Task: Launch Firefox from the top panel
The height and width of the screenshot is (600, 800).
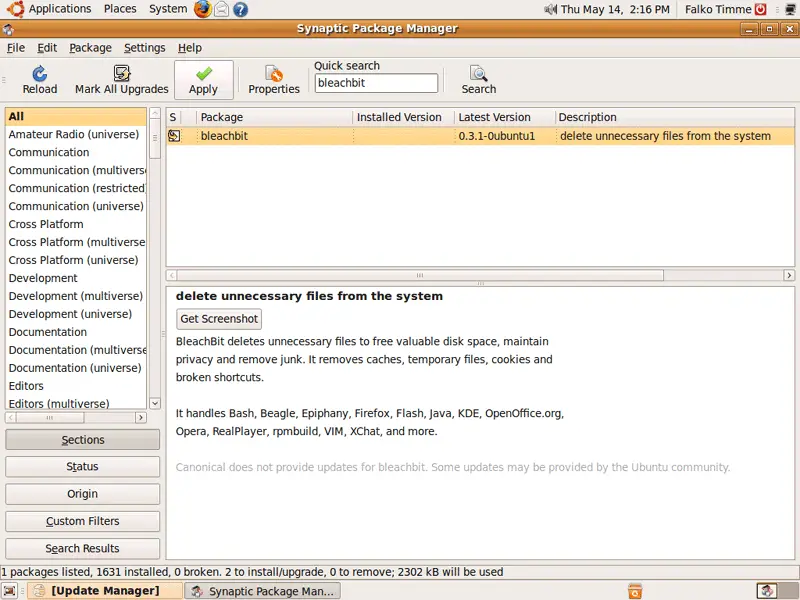Action: (x=203, y=9)
